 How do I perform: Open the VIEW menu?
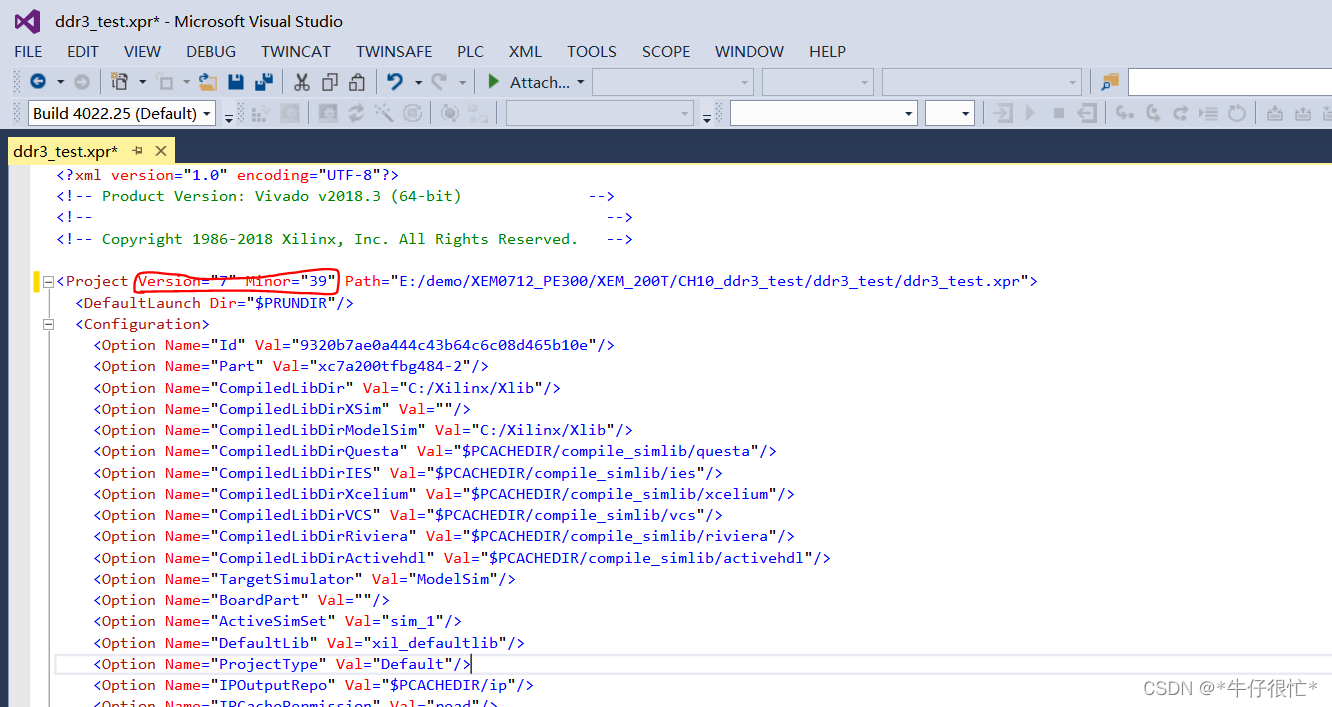[142, 51]
